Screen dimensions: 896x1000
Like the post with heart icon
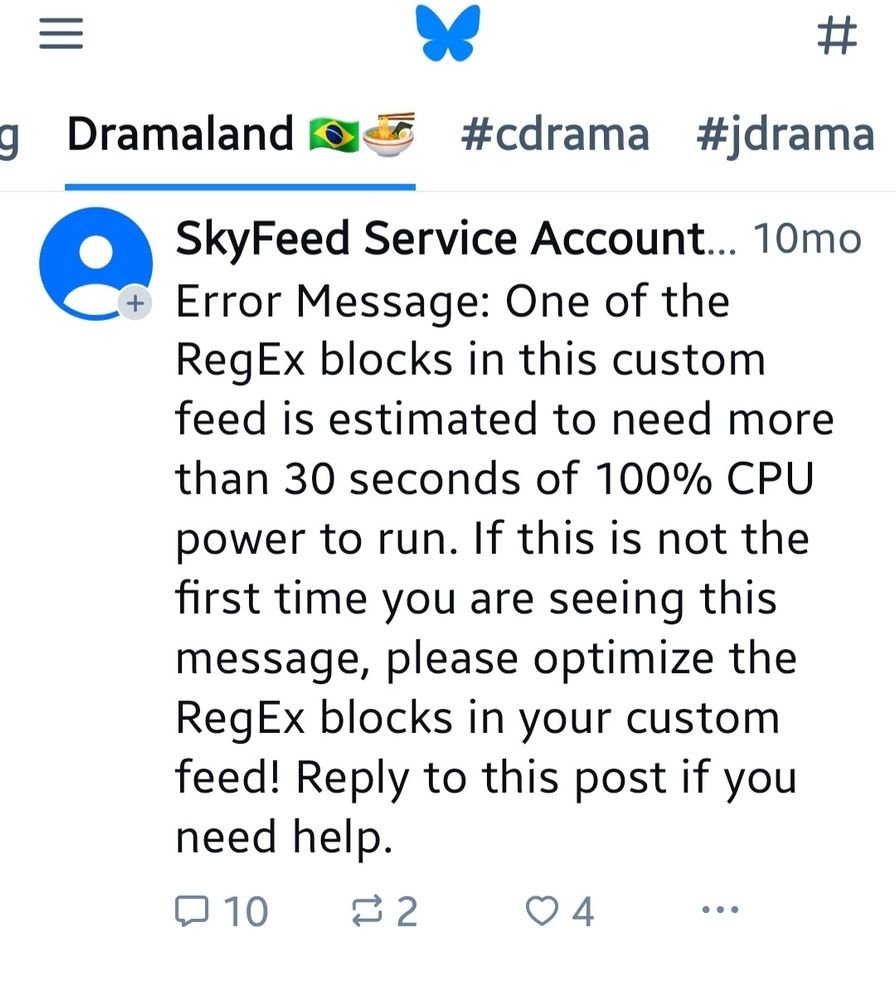point(541,911)
